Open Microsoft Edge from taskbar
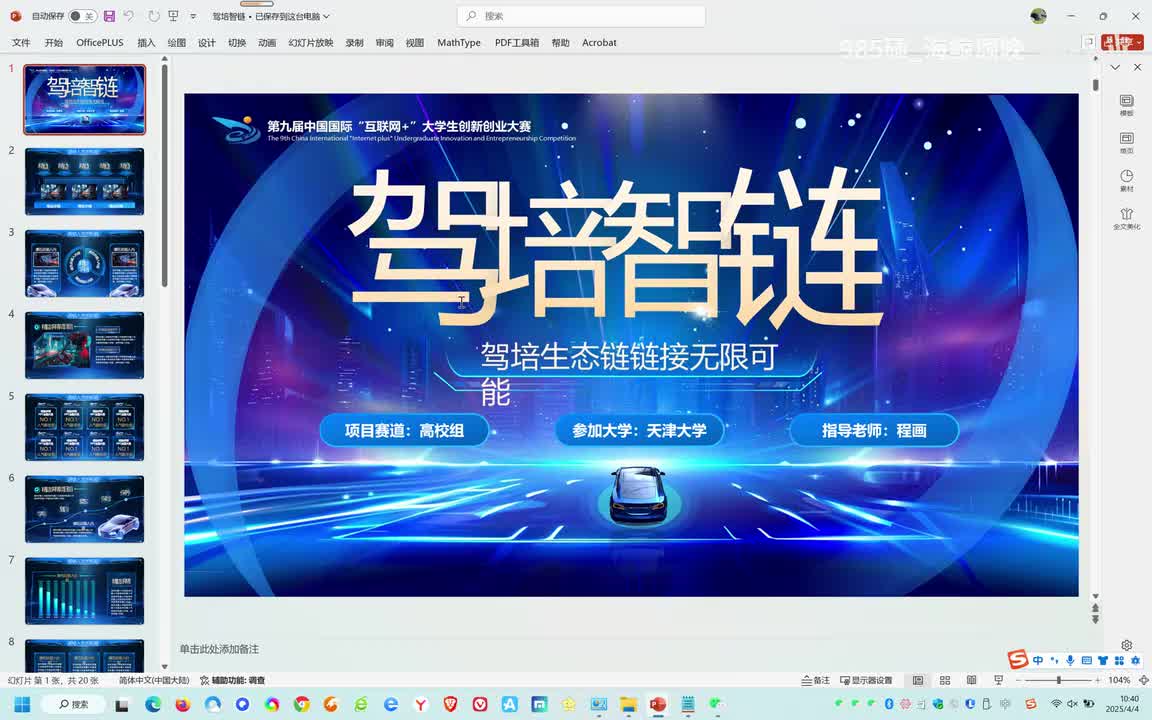1152x720 pixels. [x=153, y=705]
